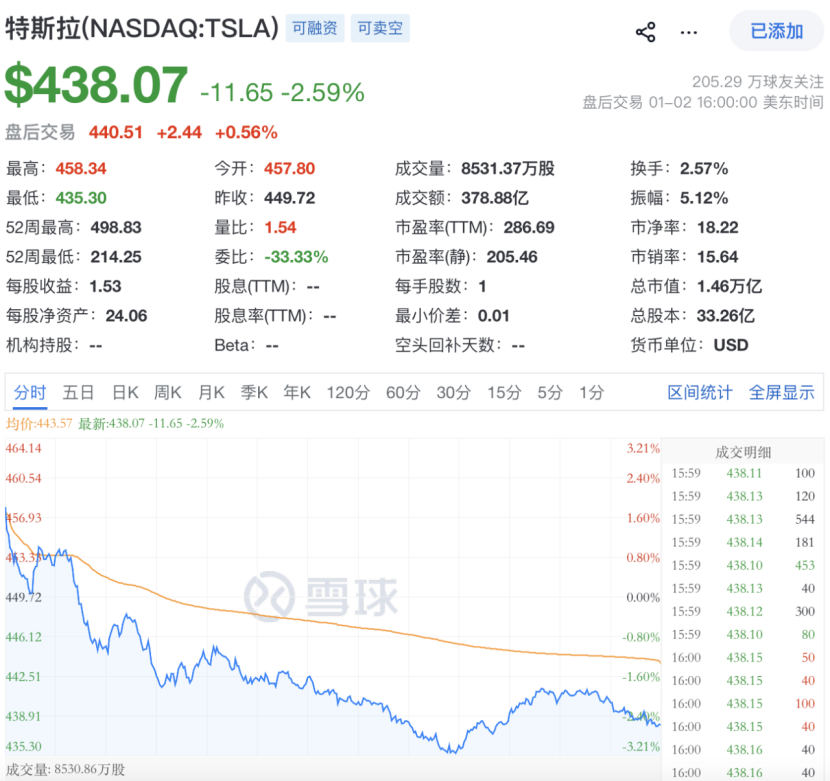Image resolution: width=830 pixels, height=781 pixels.
Task: Click the 昨收 value 449.72
Action: [x=290, y=198]
